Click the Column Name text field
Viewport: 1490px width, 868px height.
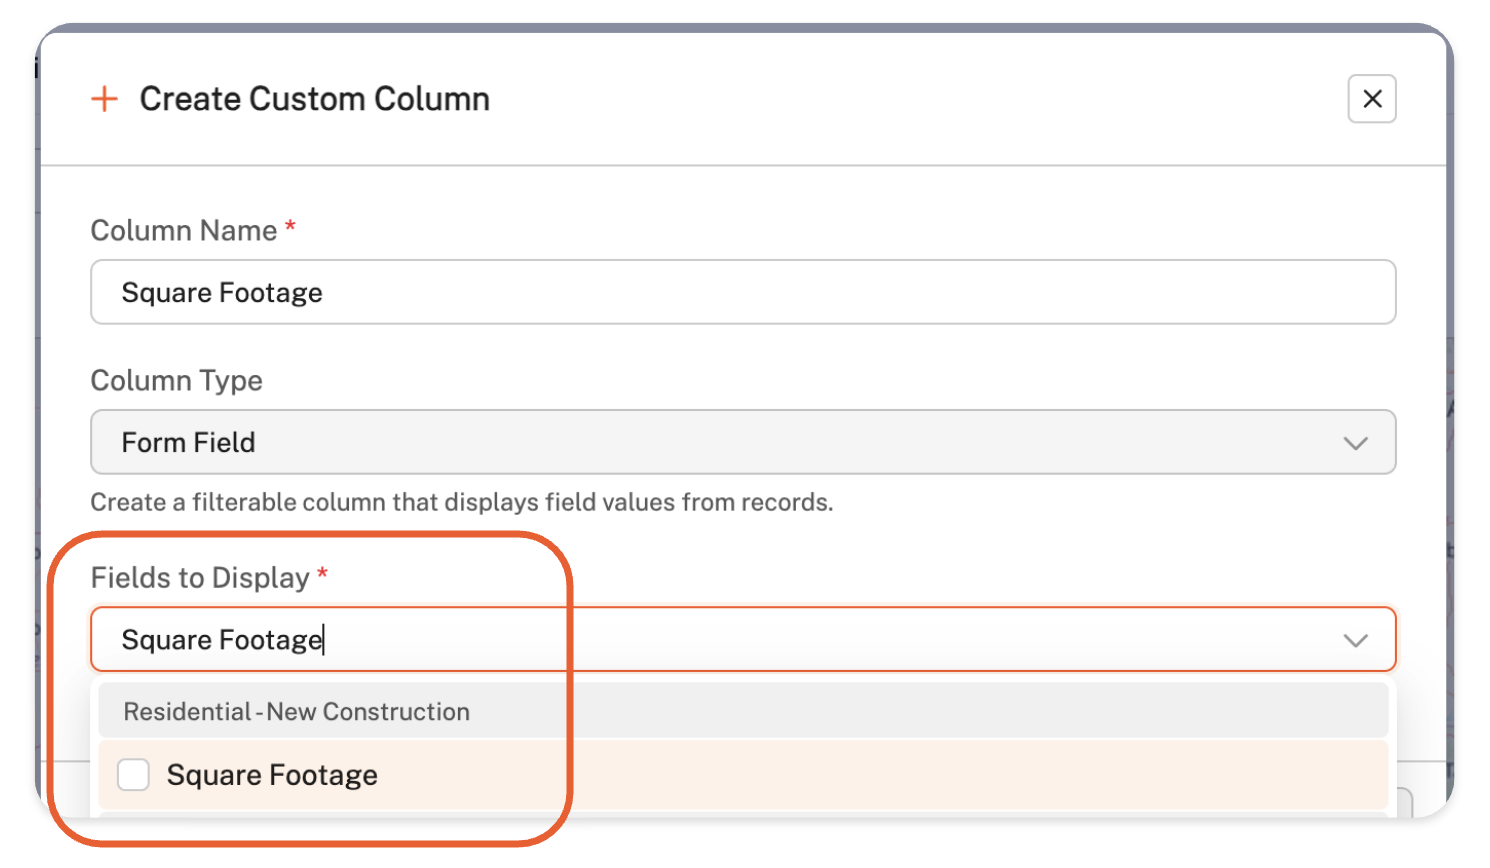point(742,292)
